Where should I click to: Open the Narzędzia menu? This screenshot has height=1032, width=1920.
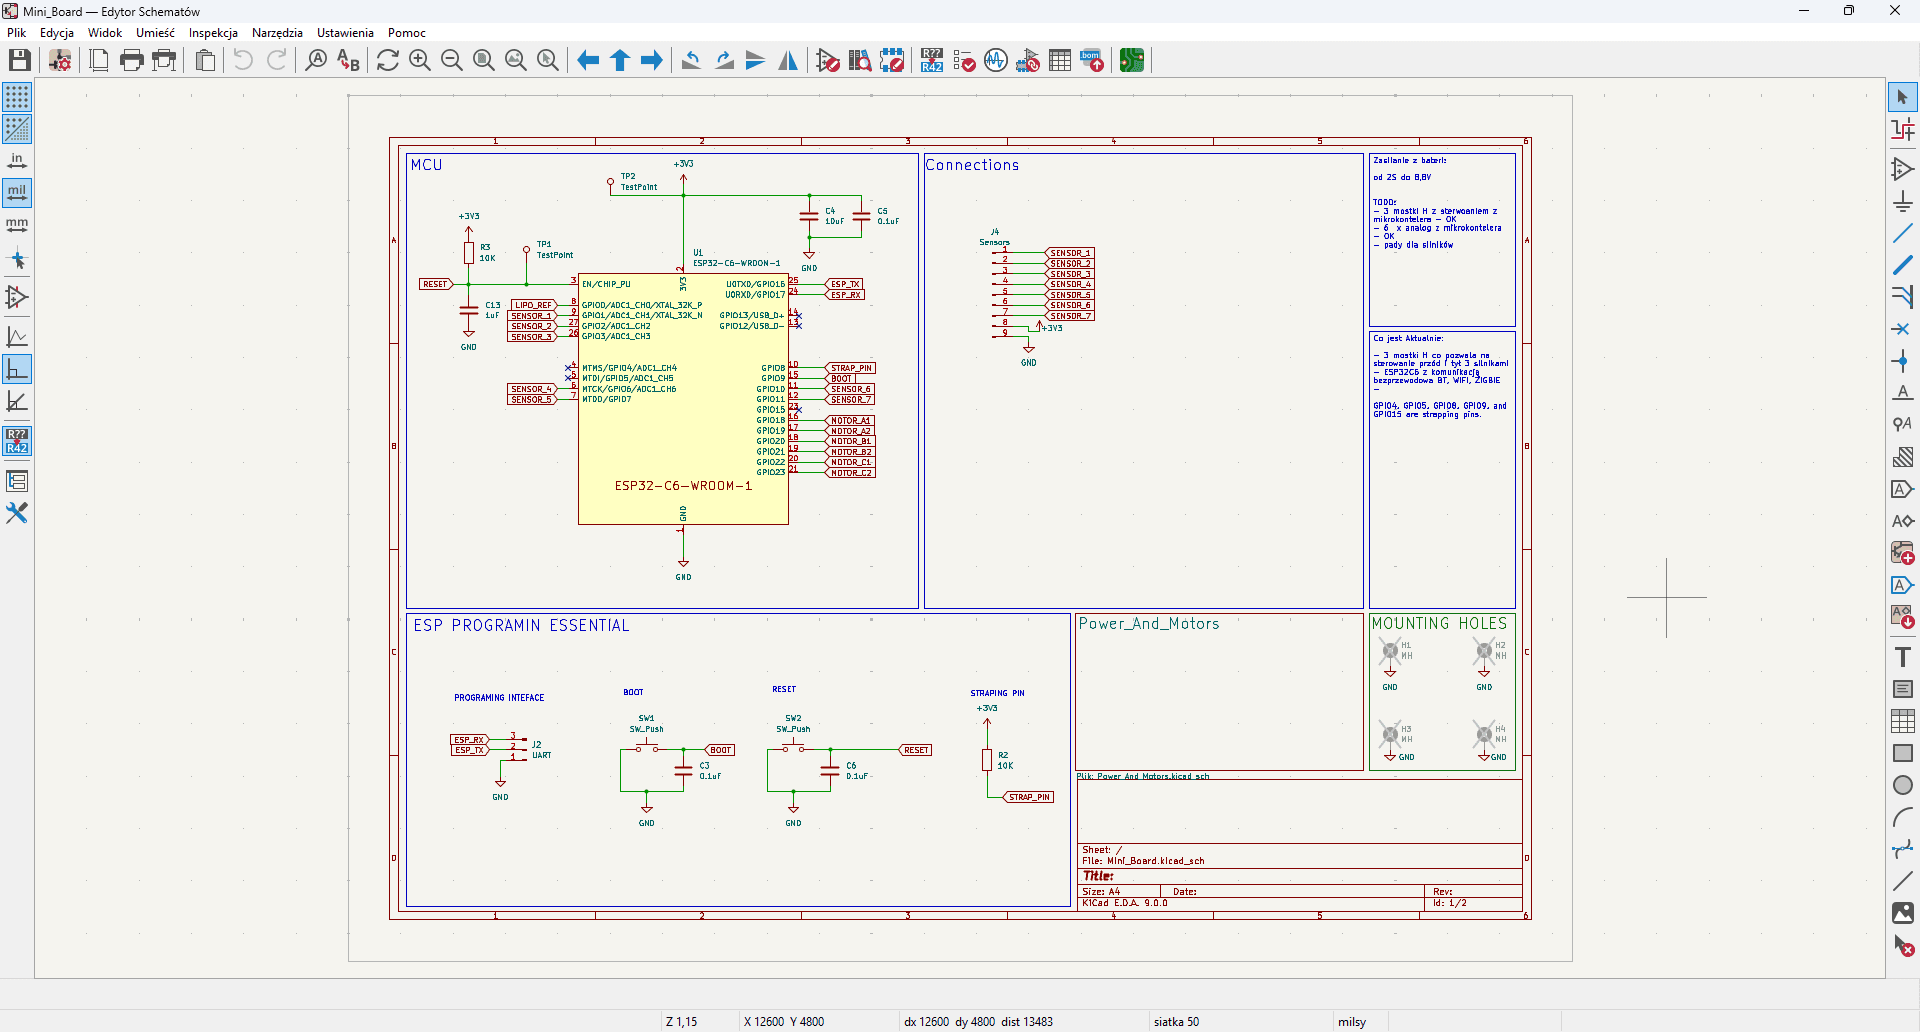coord(277,33)
